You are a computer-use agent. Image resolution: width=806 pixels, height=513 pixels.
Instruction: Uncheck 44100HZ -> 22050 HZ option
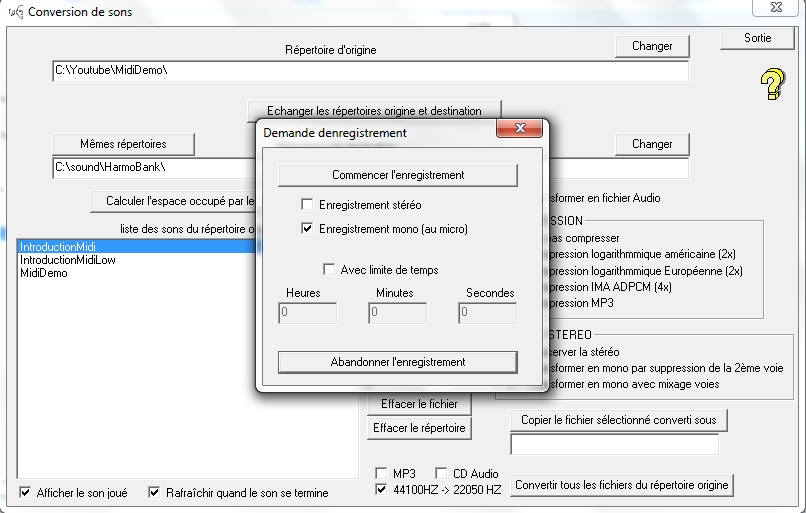pyautogui.click(x=381, y=489)
